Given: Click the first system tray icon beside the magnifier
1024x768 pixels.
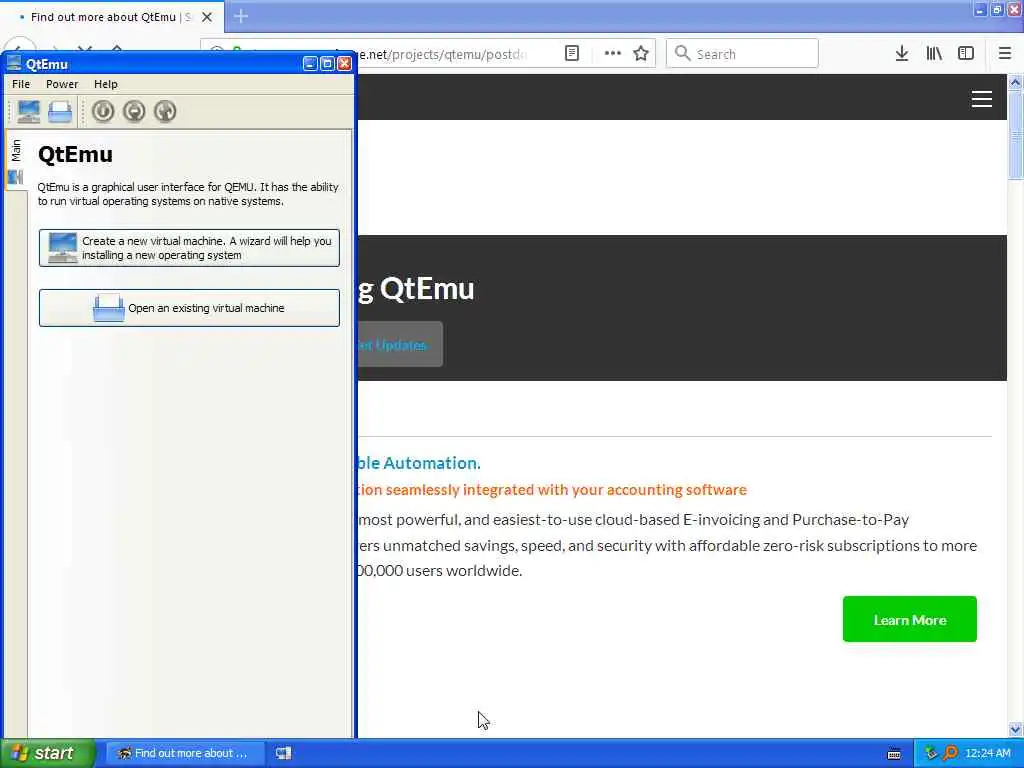Looking at the screenshot, I should click(931, 754).
